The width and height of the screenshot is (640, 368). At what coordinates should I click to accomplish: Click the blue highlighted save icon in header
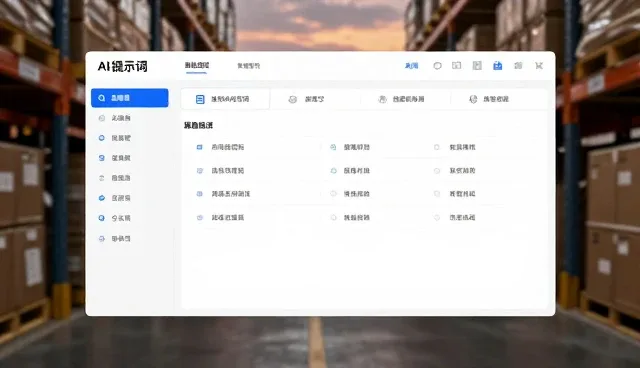coord(498,65)
